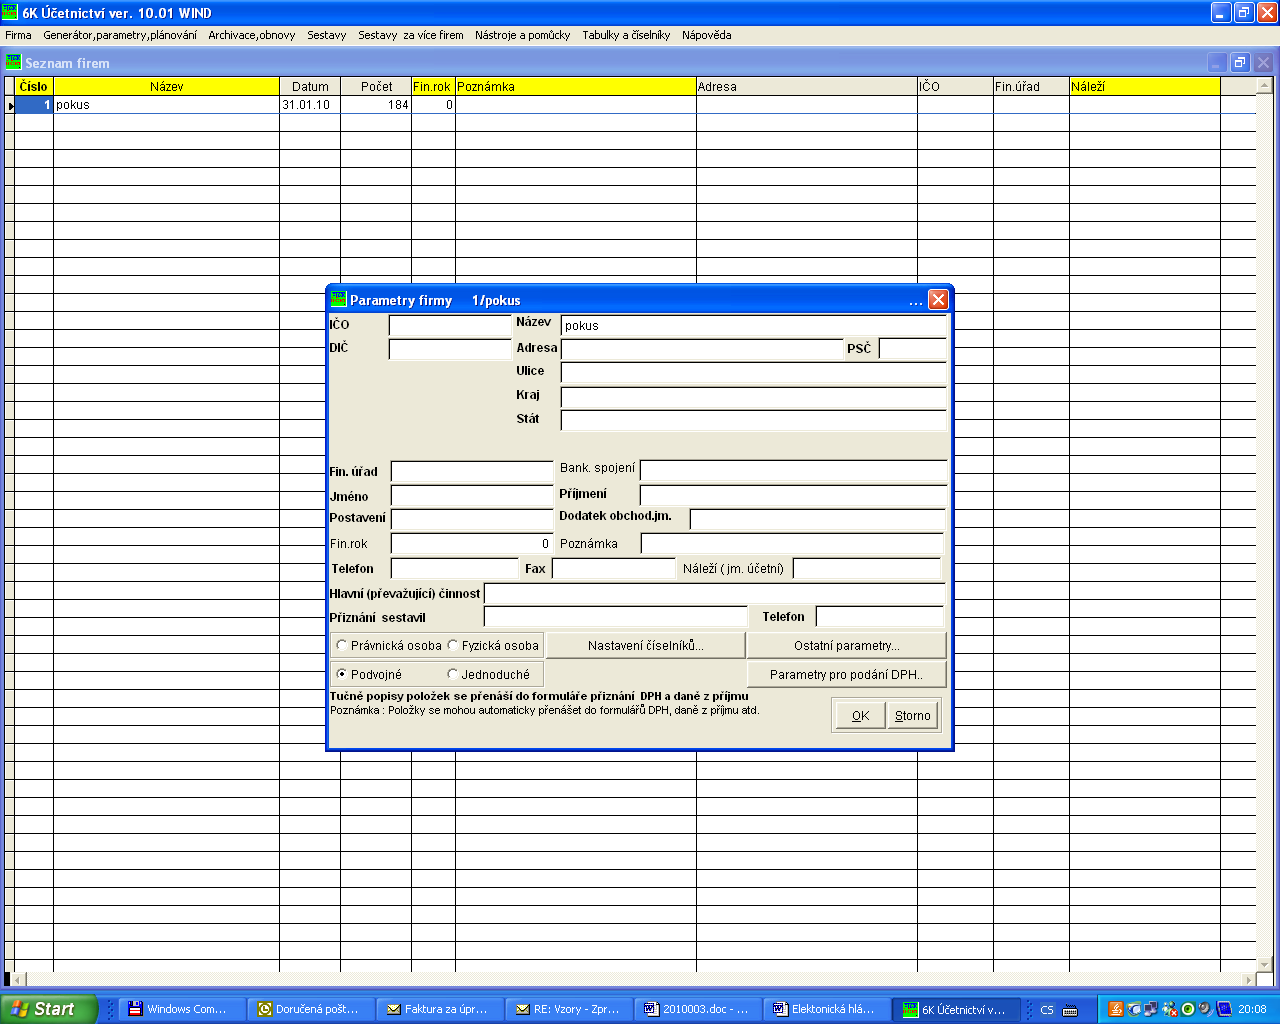Screen dimensions: 1280x1024
Task: Open Generátor,parametry,plánování menu
Action: [120, 35]
